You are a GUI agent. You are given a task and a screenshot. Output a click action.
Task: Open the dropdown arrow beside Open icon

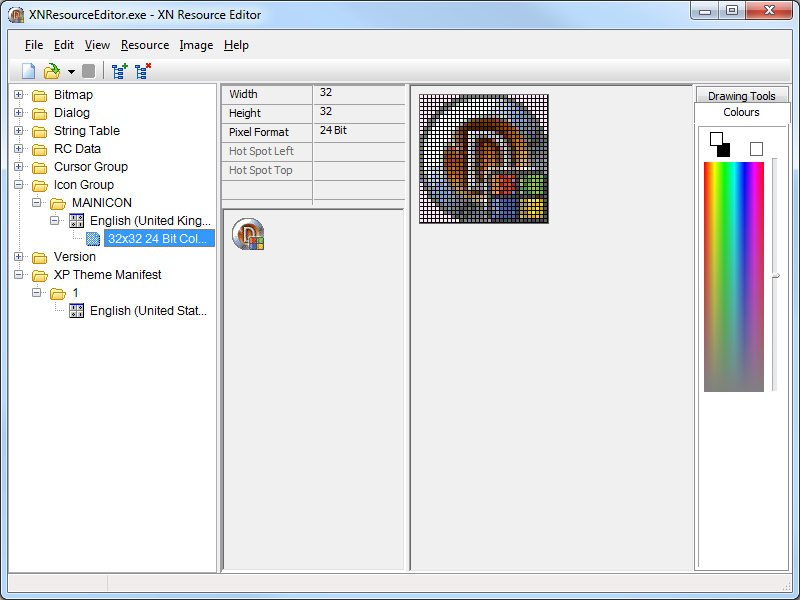pyautogui.click(x=71, y=72)
